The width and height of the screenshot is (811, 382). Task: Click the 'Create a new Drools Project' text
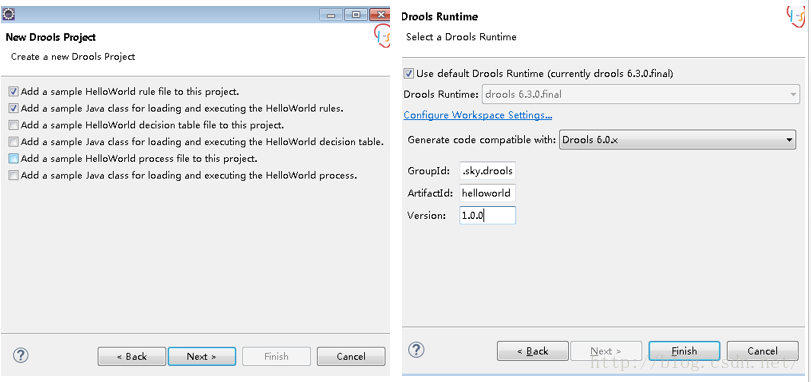[73, 56]
